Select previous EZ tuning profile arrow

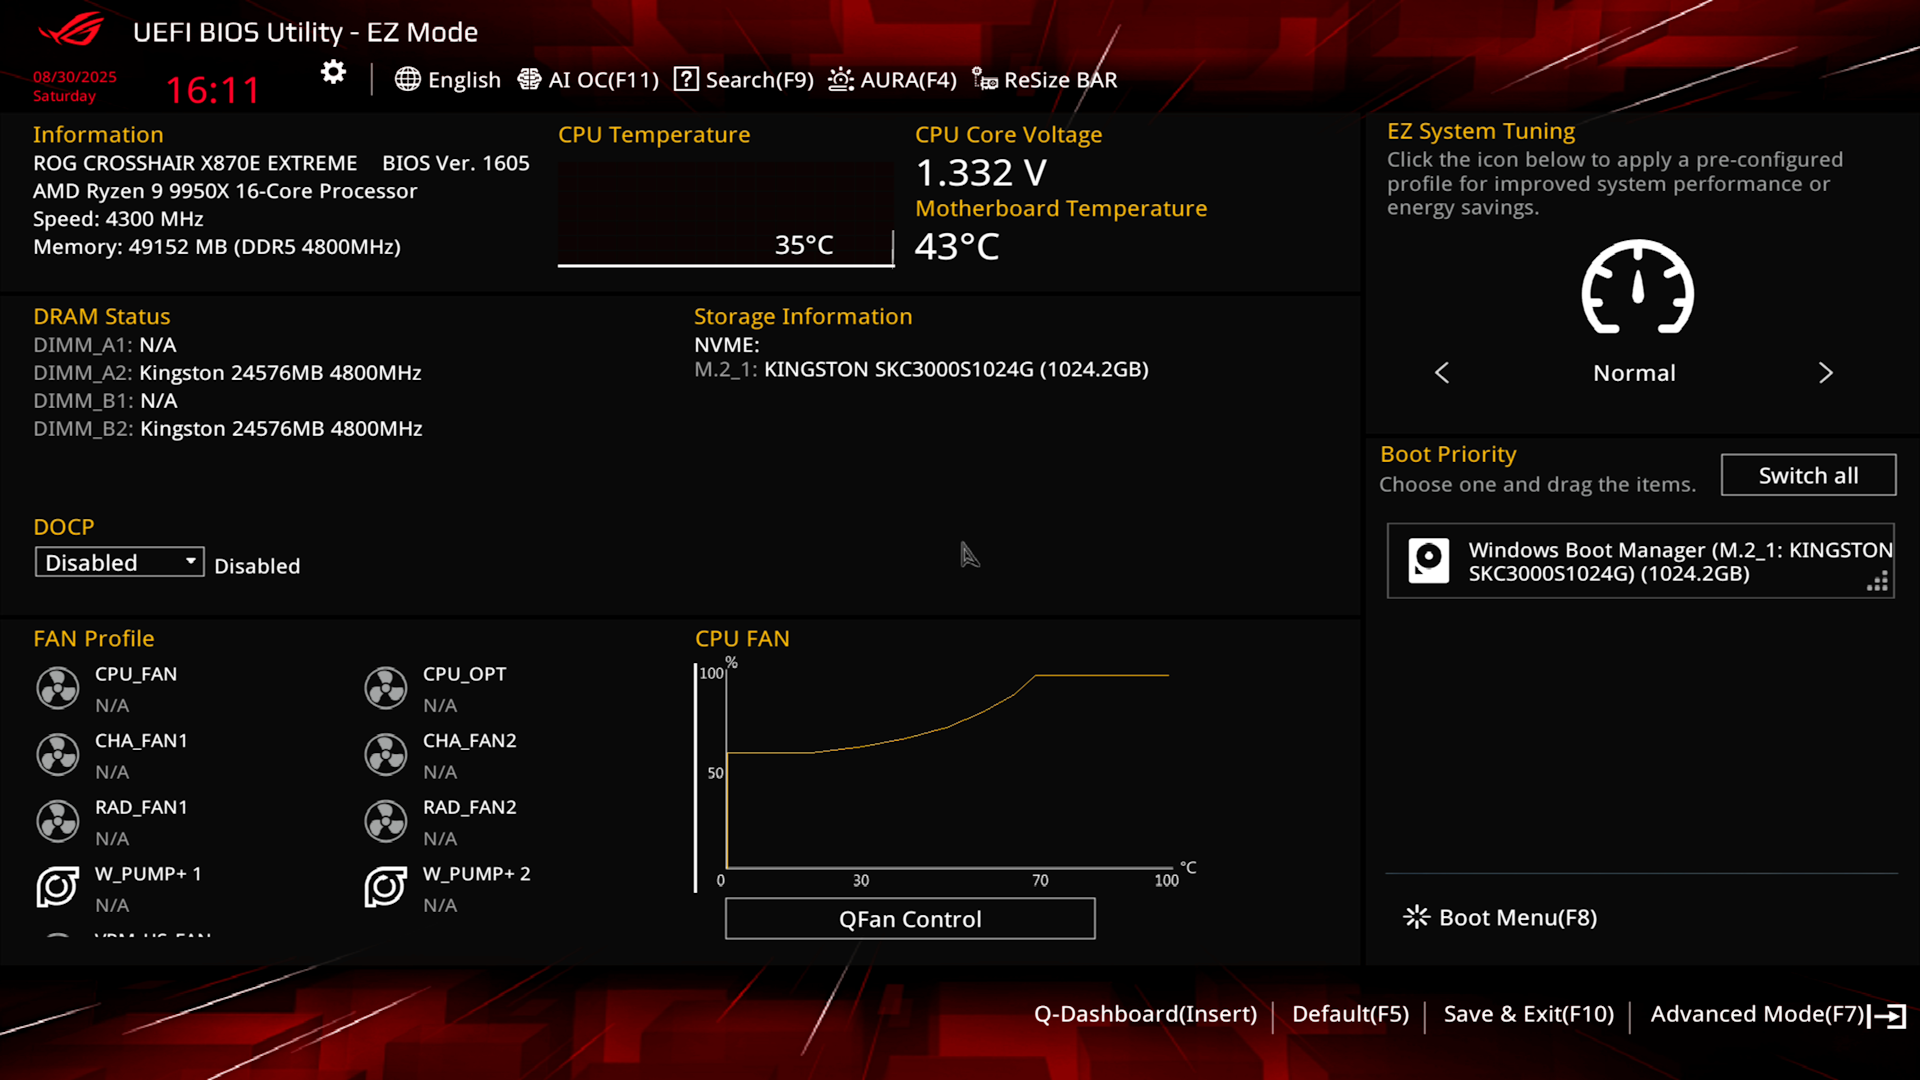pos(1442,373)
